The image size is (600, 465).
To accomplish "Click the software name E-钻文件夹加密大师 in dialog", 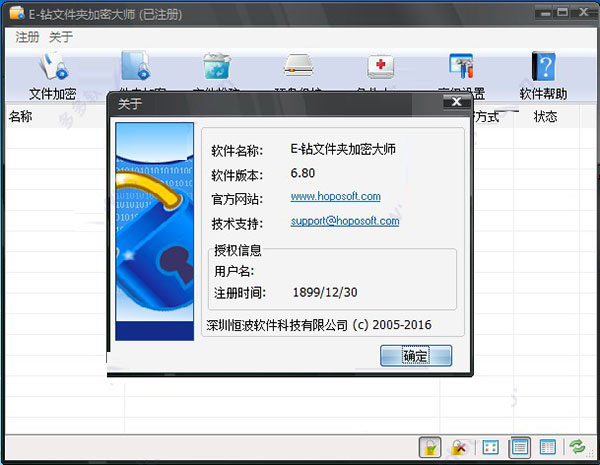I will (343, 149).
